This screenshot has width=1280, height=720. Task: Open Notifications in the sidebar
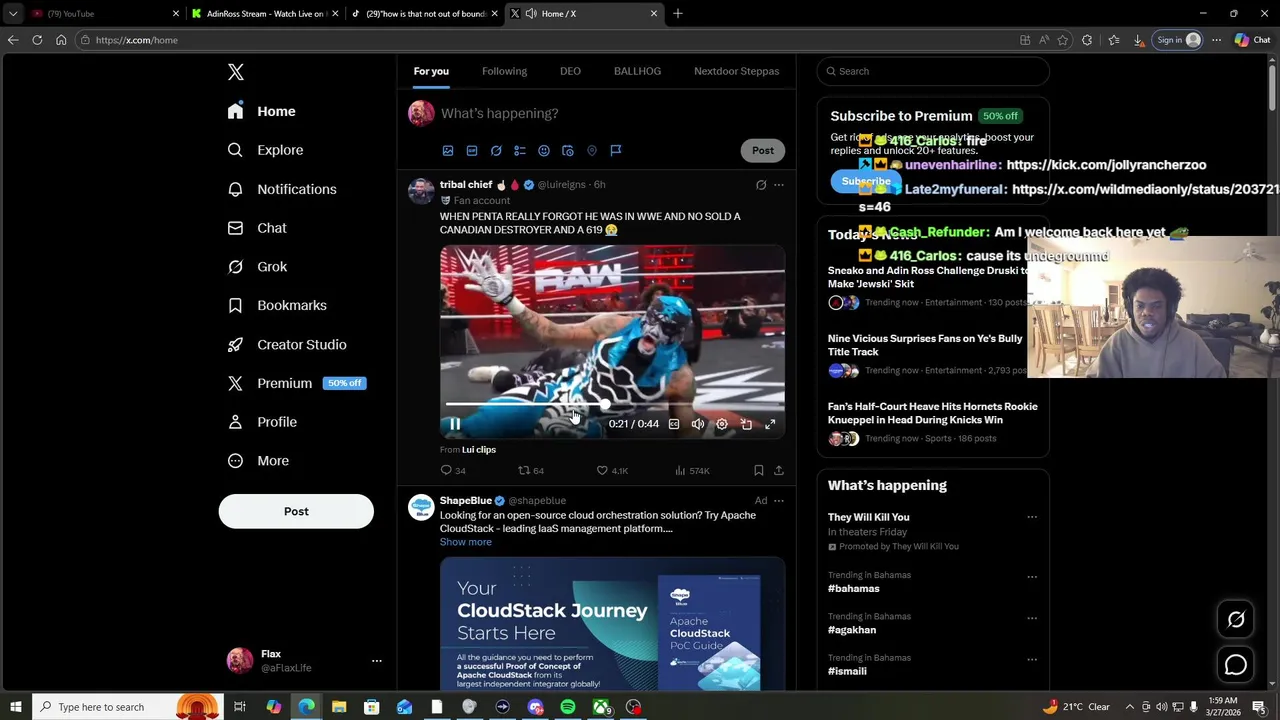click(x=282, y=189)
